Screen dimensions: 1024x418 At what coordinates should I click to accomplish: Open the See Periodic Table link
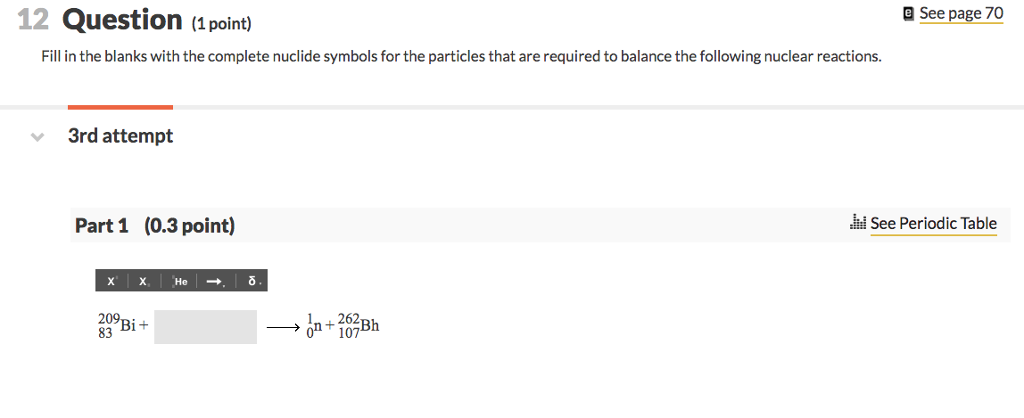coord(933,223)
